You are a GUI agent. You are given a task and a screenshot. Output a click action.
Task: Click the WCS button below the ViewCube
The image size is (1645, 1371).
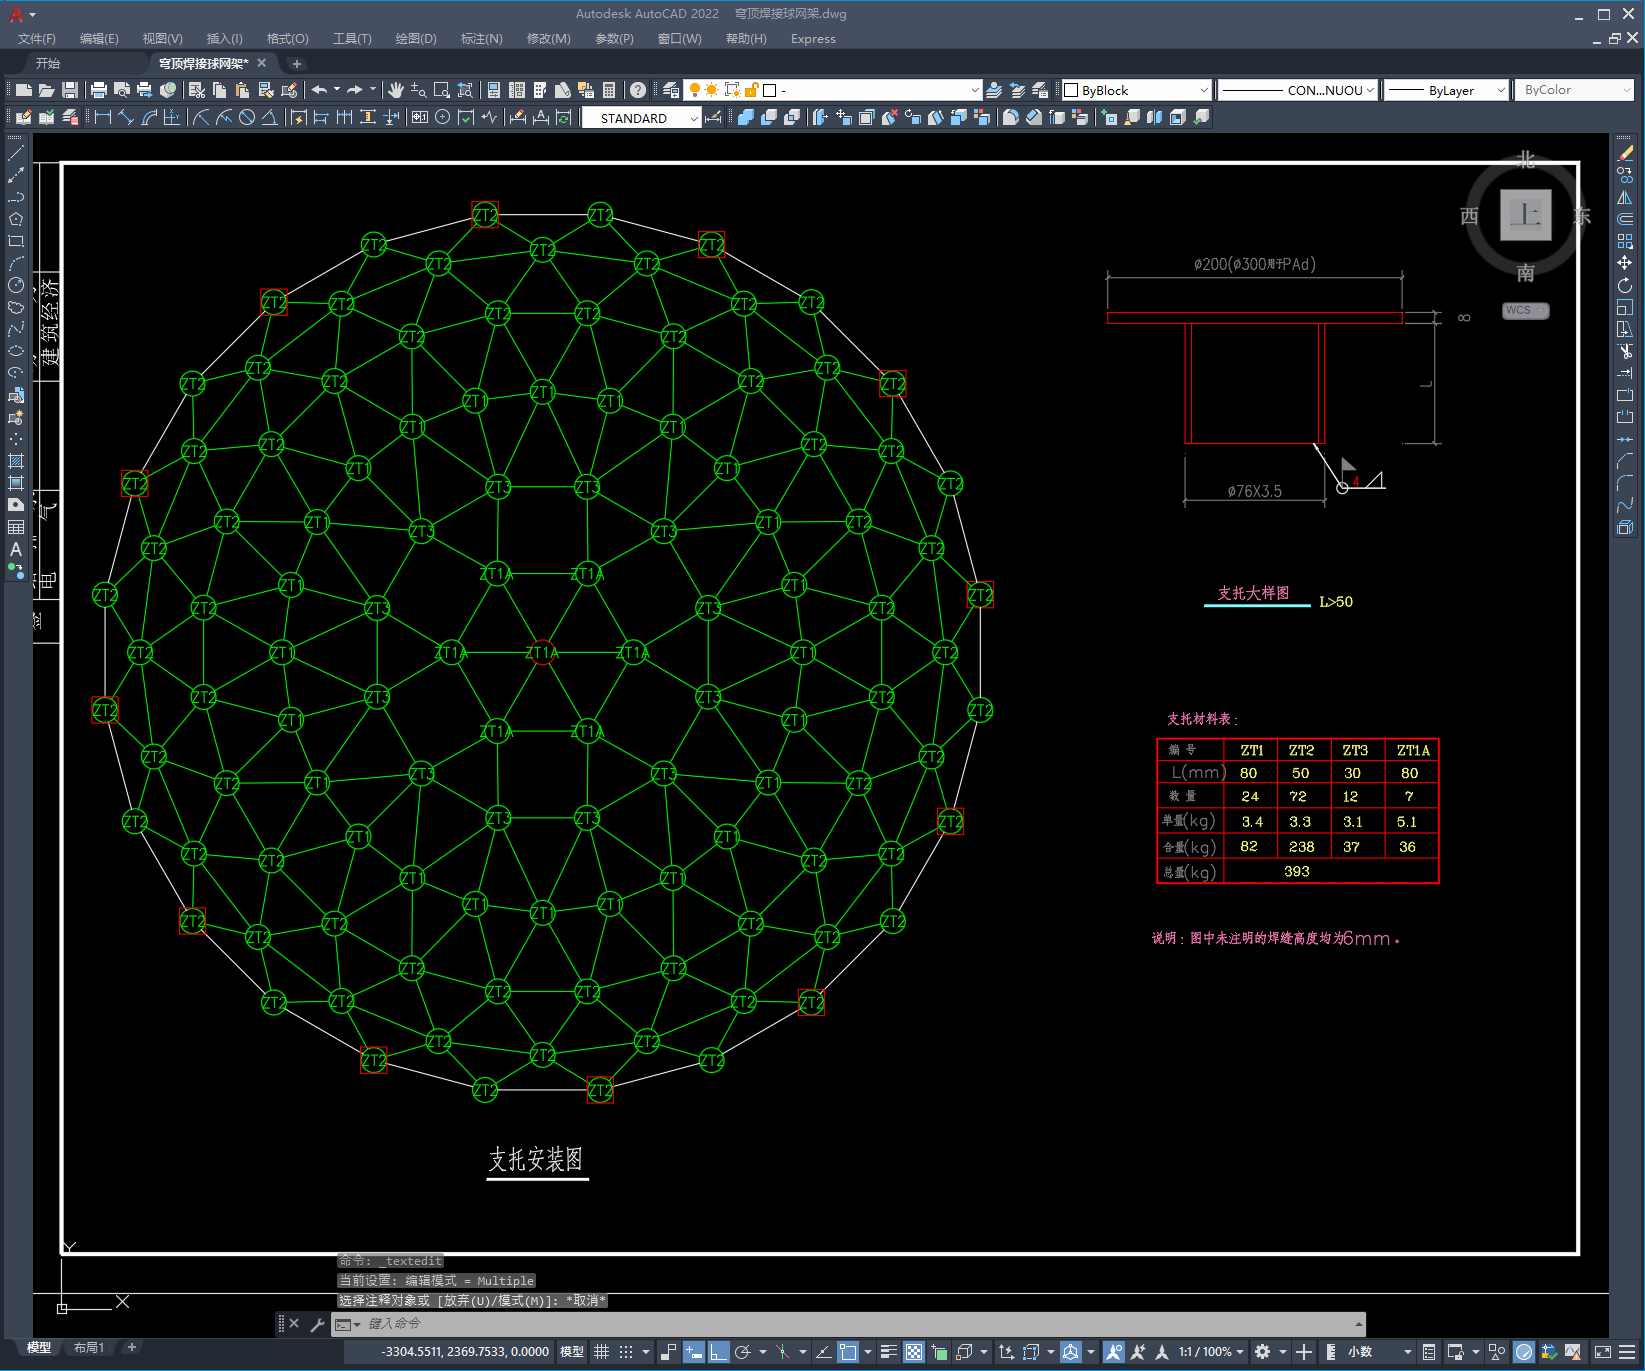point(1525,310)
